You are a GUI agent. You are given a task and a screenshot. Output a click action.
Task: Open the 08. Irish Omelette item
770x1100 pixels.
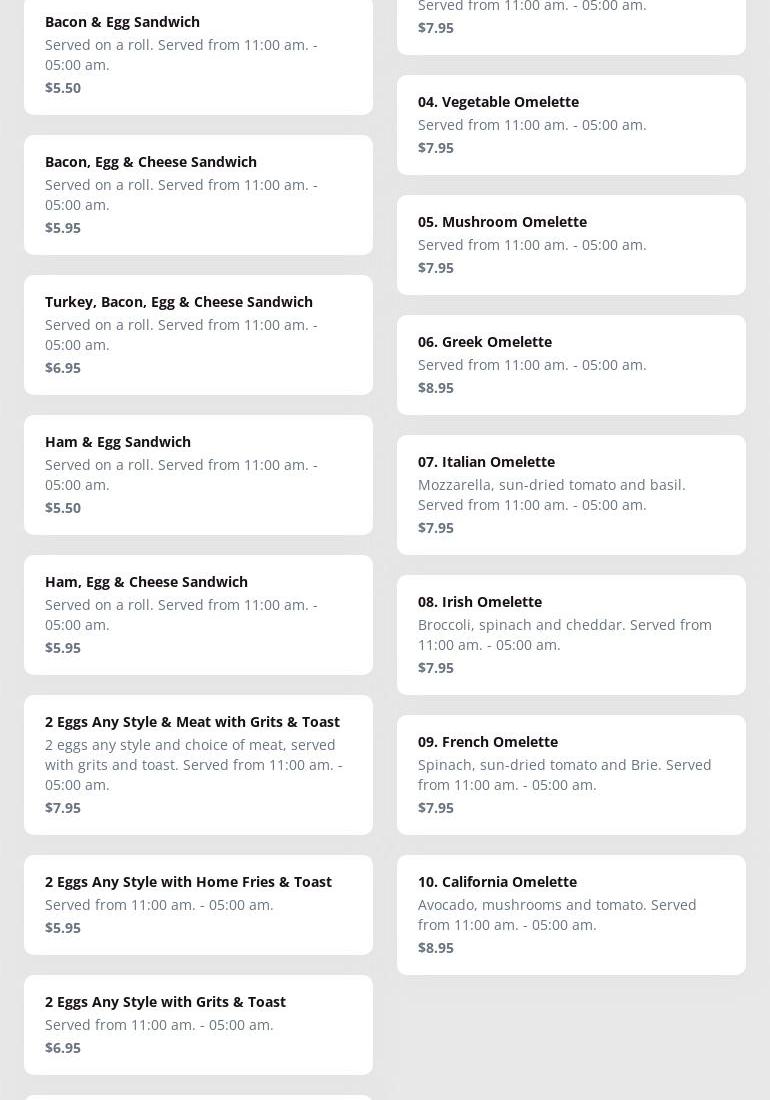point(571,634)
